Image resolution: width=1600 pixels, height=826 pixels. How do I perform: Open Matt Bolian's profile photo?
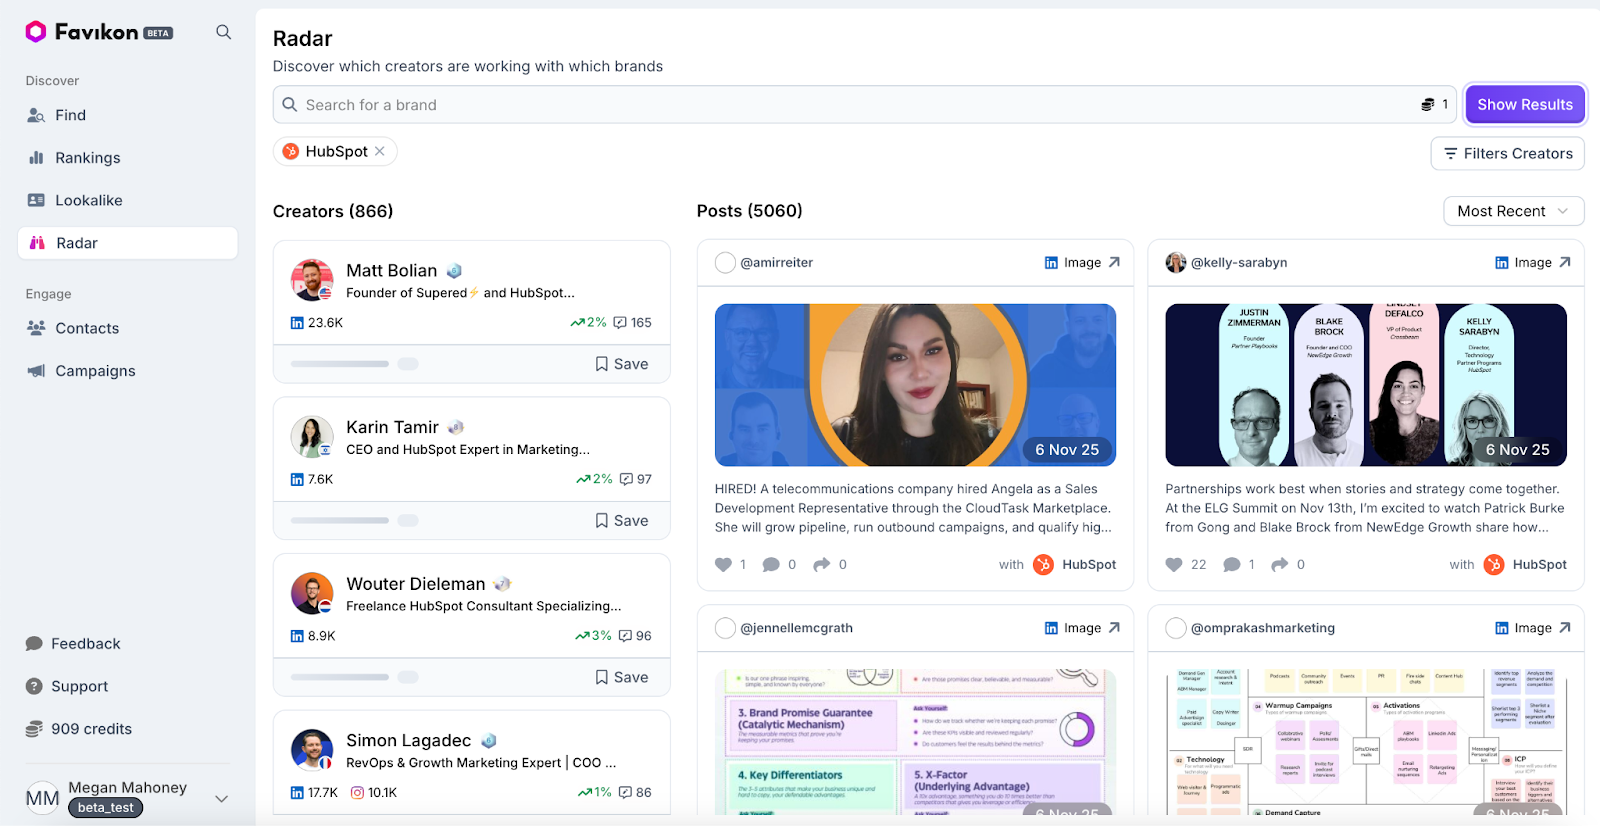312,280
